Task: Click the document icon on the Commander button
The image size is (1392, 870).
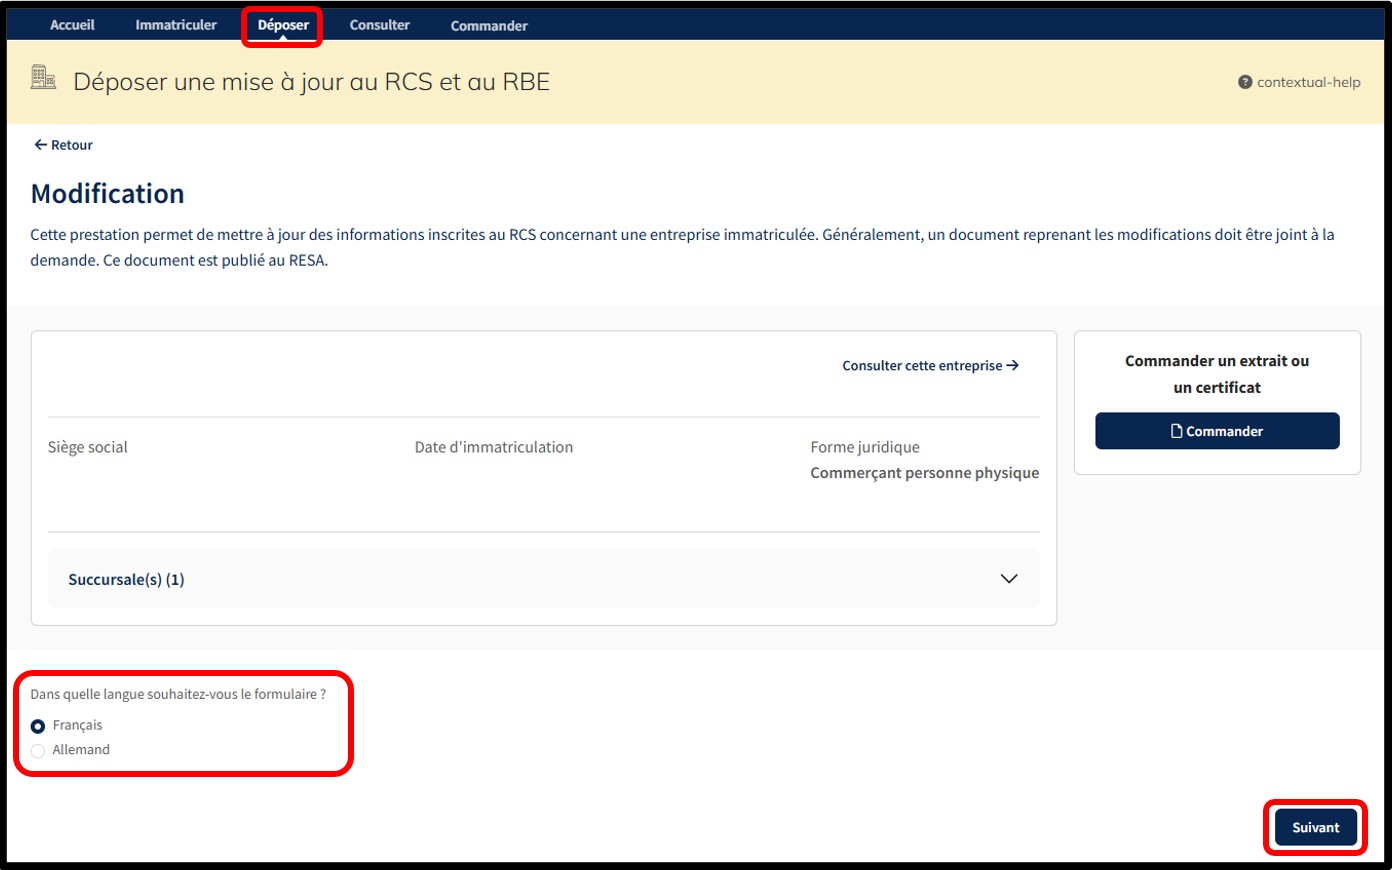Action: click(1177, 431)
